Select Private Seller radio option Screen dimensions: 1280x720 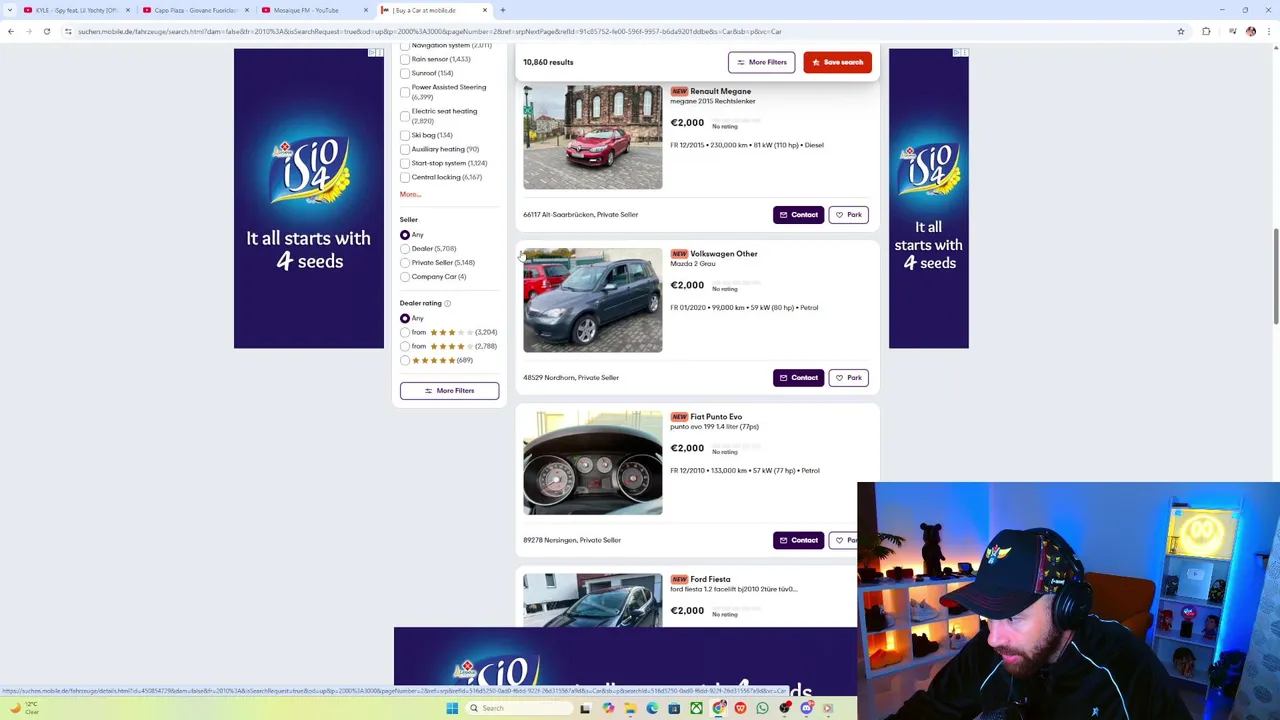click(405, 262)
